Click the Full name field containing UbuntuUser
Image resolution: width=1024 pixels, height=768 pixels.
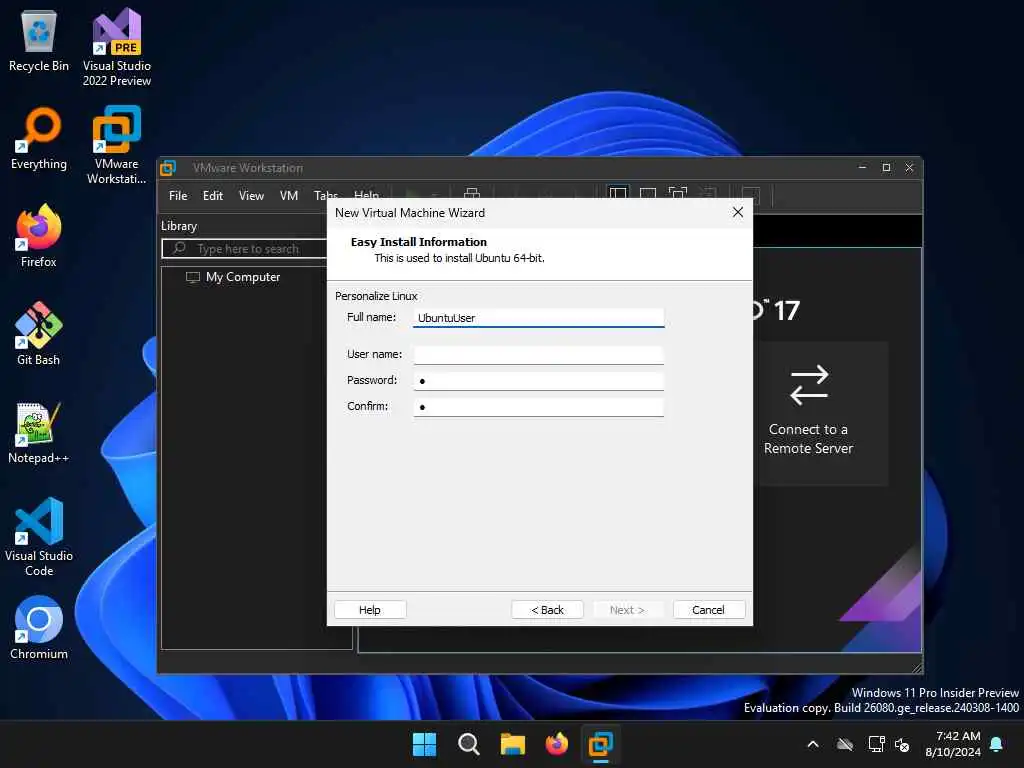539,317
